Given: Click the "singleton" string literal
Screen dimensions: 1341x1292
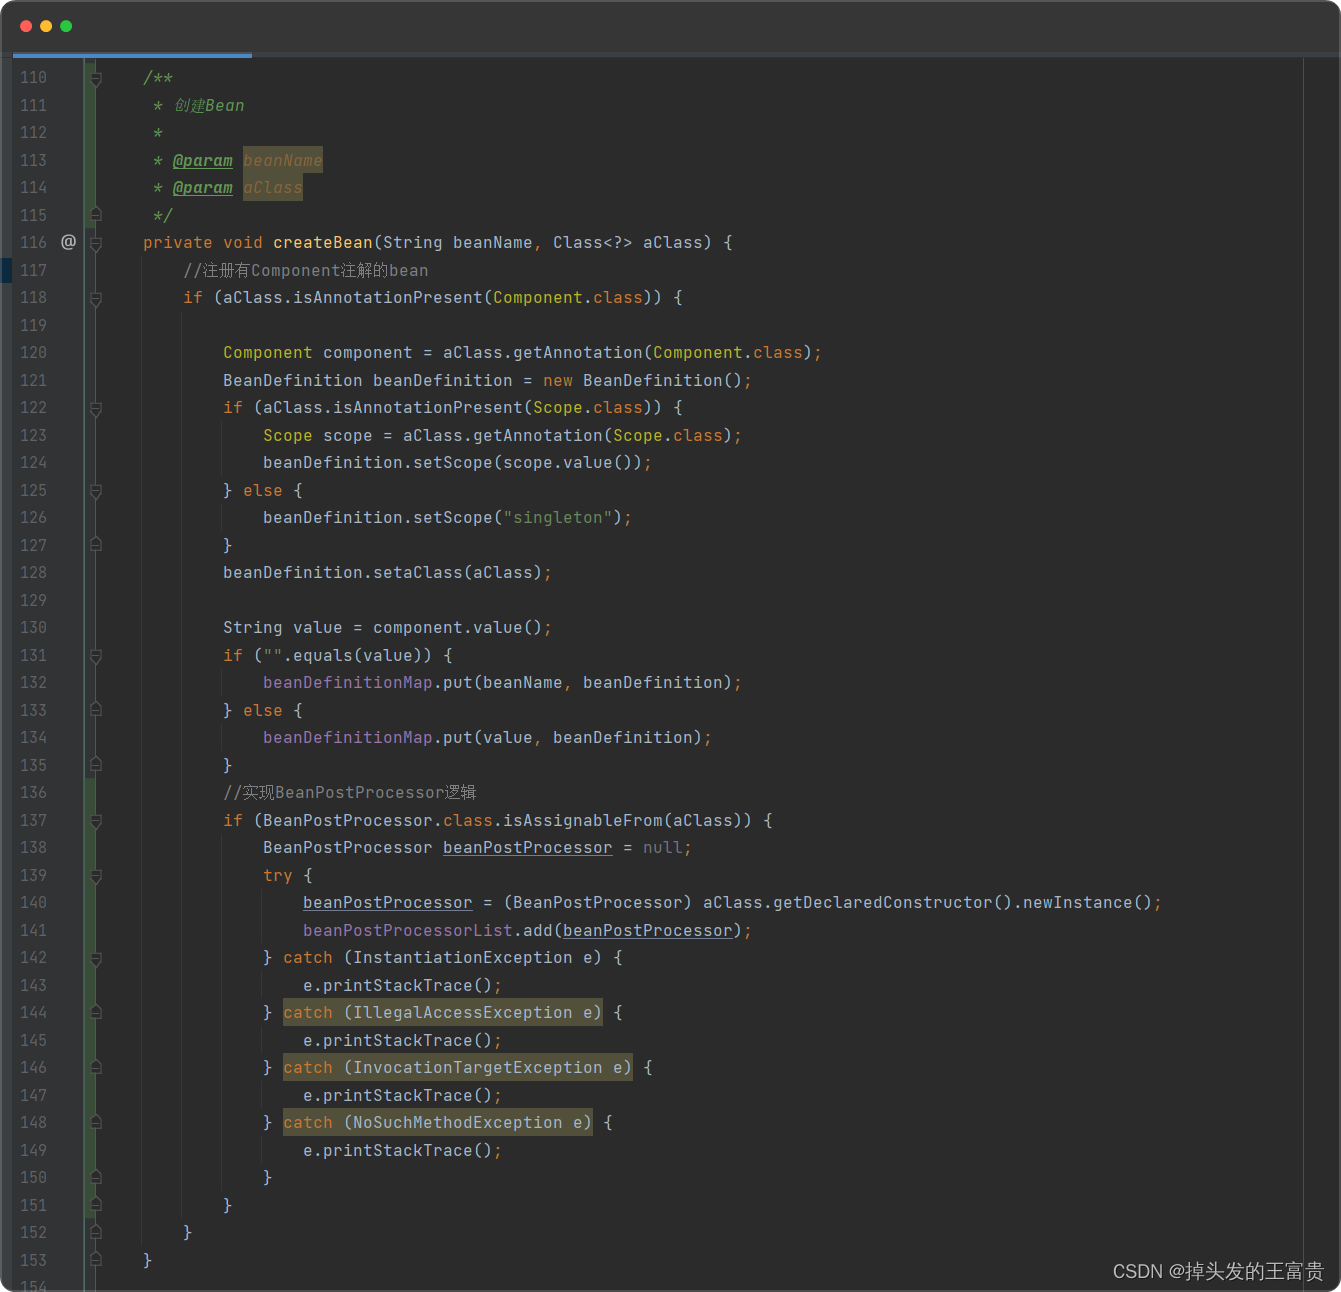Looking at the screenshot, I should (558, 518).
